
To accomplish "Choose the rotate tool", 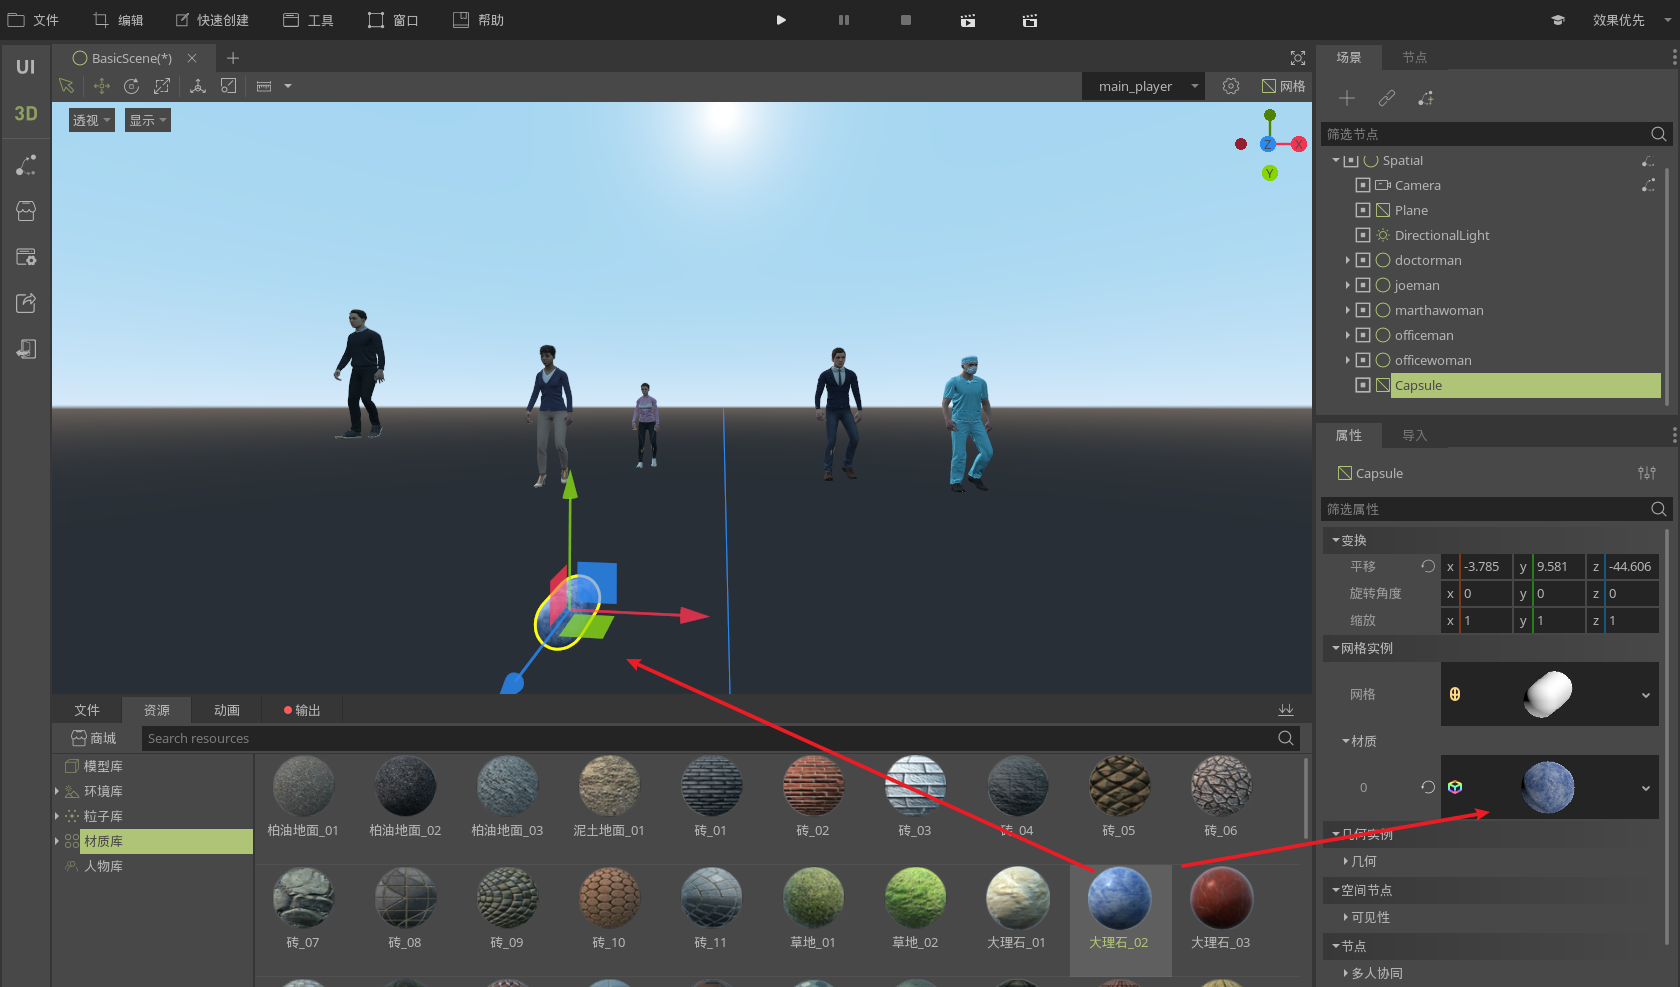I will (x=131, y=86).
